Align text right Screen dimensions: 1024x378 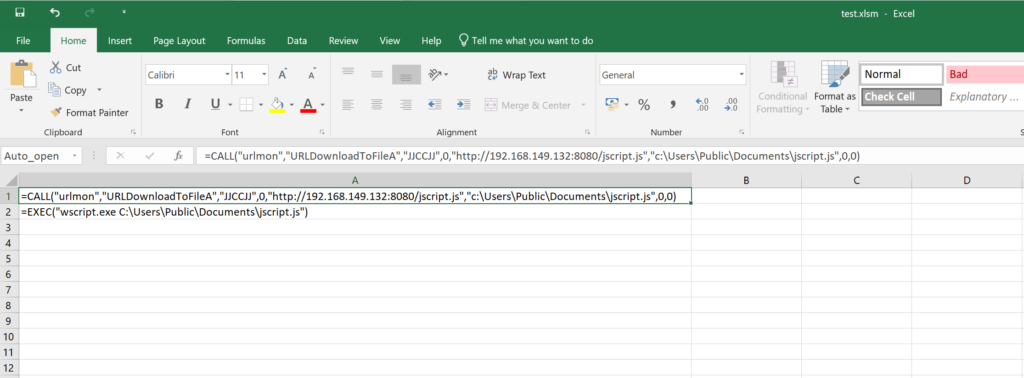(x=406, y=104)
